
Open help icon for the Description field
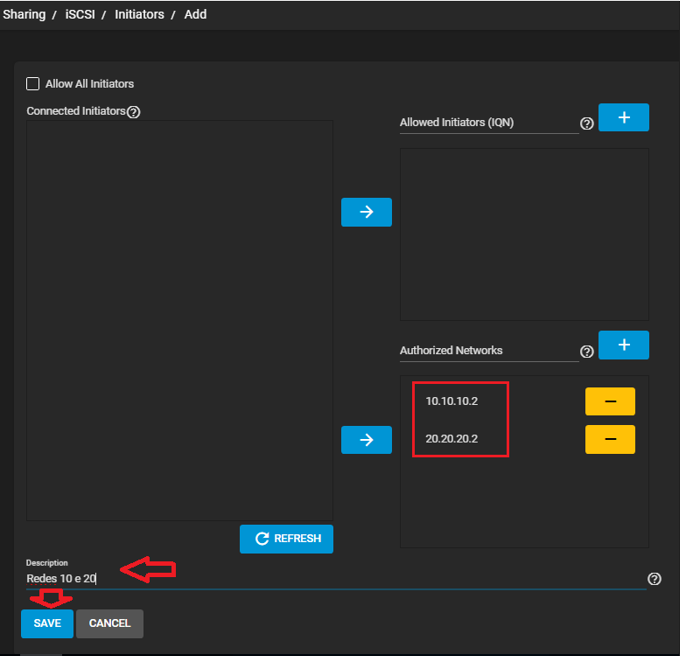coord(654,579)
